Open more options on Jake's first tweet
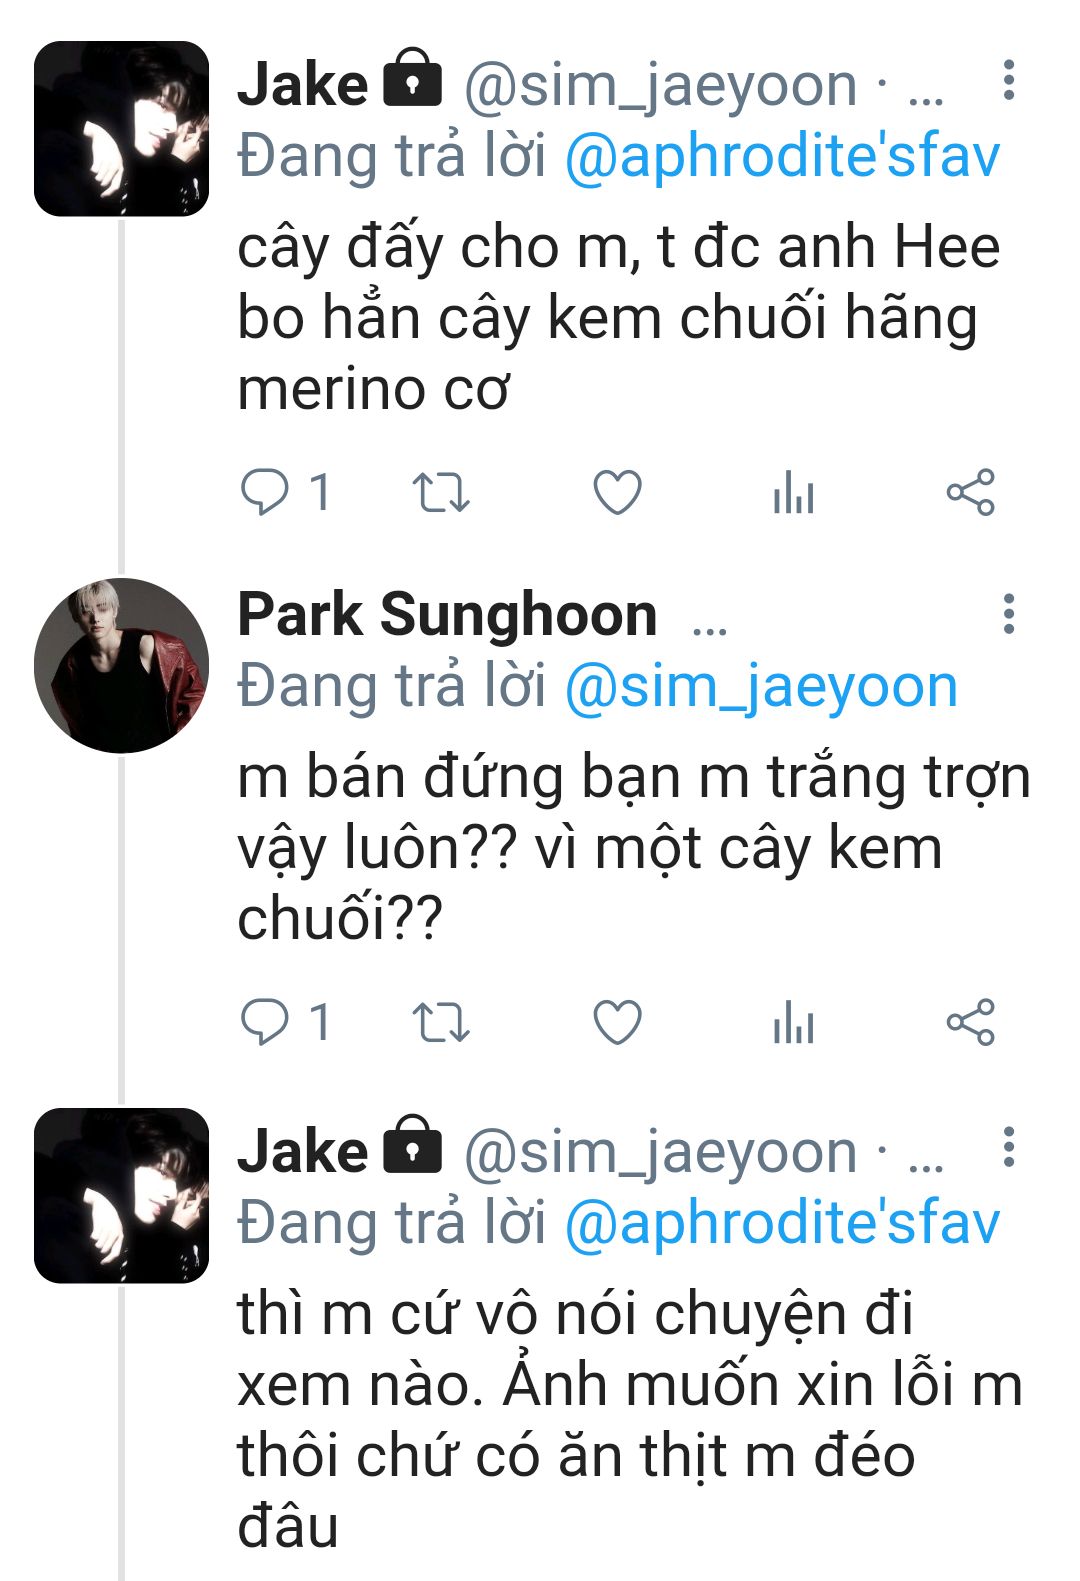 pyautogui.click(x=1008, y=80)
